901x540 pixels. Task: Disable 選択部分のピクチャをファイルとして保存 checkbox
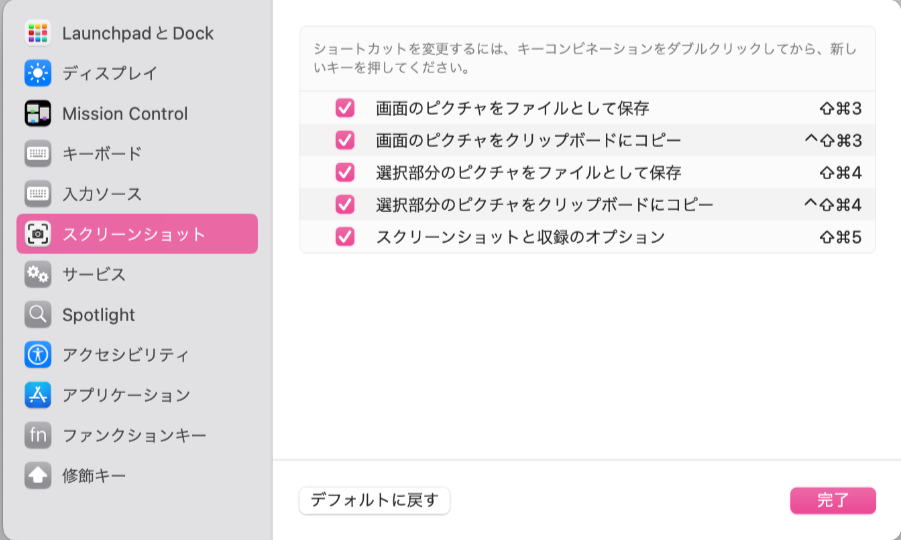click(x=345, y=172)
